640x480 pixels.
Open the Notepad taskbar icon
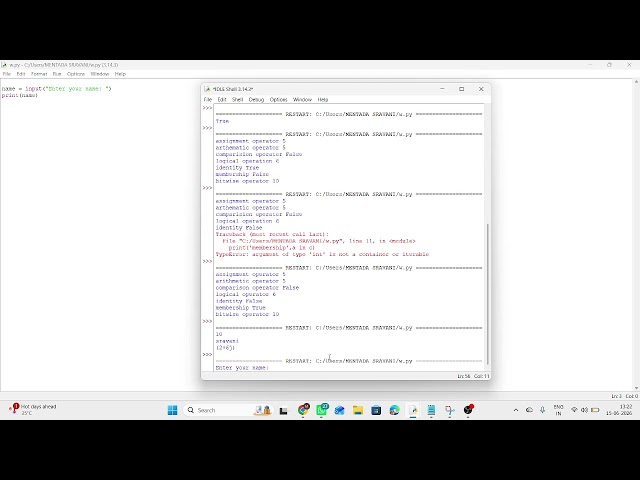click(431, 410)
